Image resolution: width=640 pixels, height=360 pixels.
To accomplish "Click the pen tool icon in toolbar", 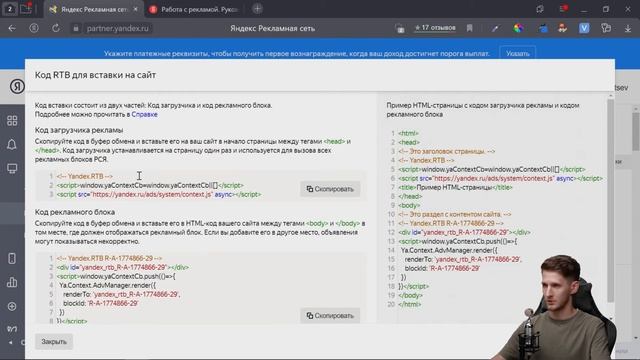I will 495,29.
